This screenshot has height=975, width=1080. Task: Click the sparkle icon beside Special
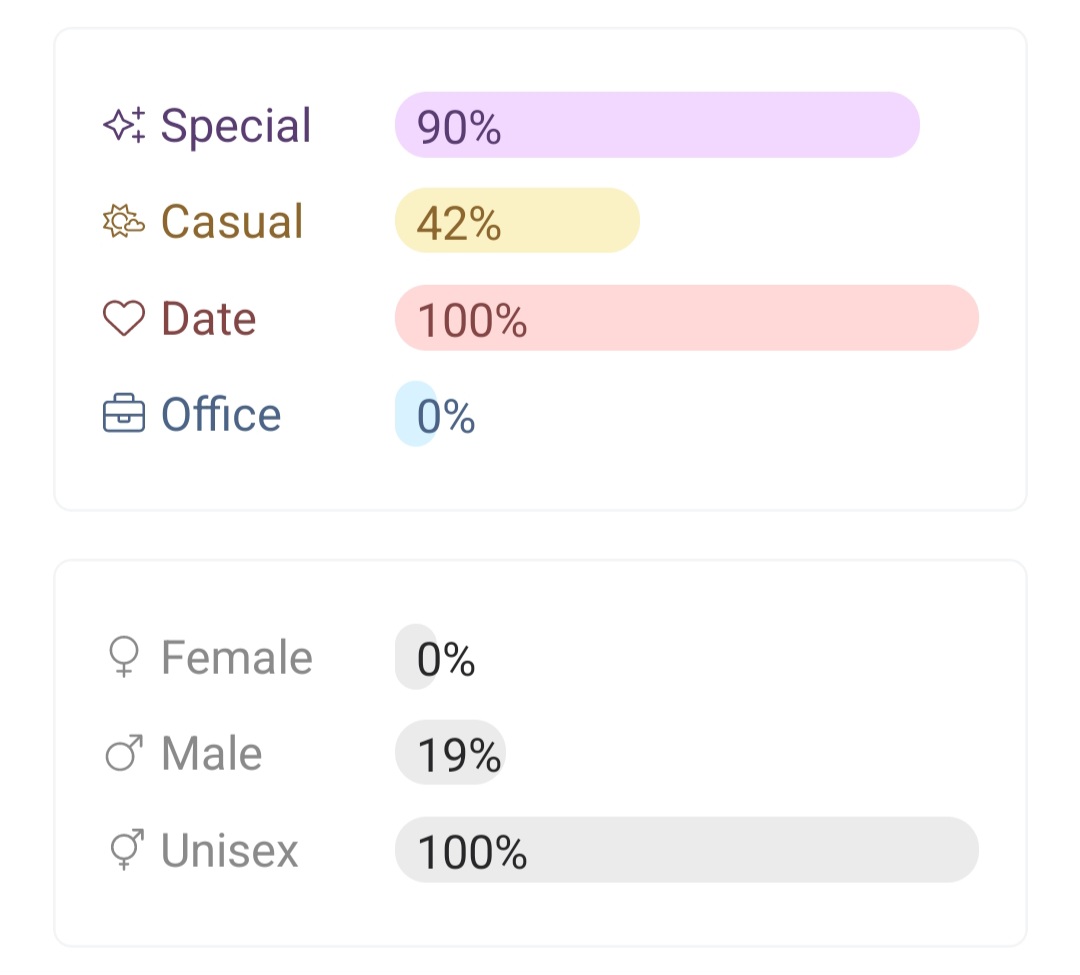coord(124,125)
